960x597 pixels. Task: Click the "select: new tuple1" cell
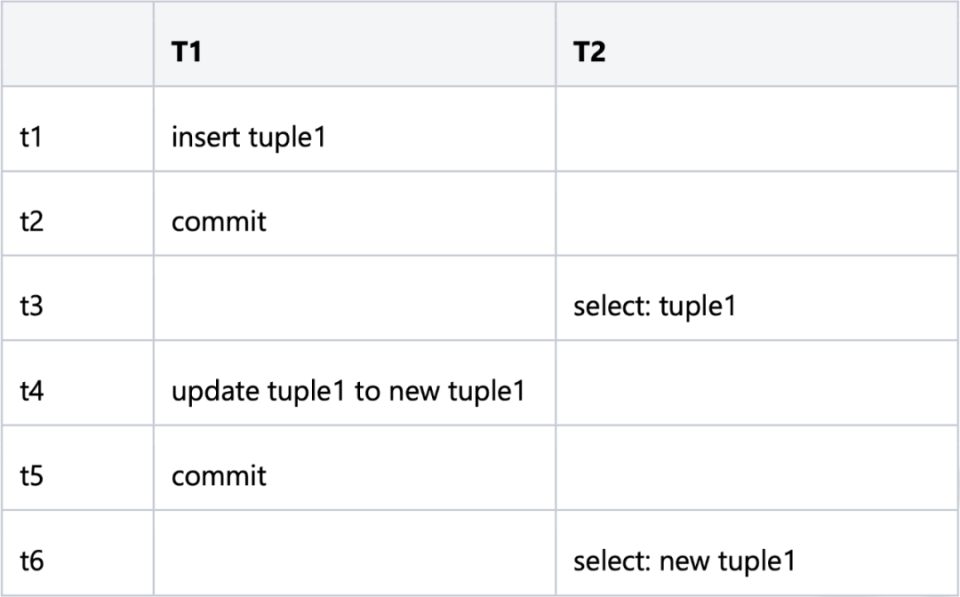684,561
